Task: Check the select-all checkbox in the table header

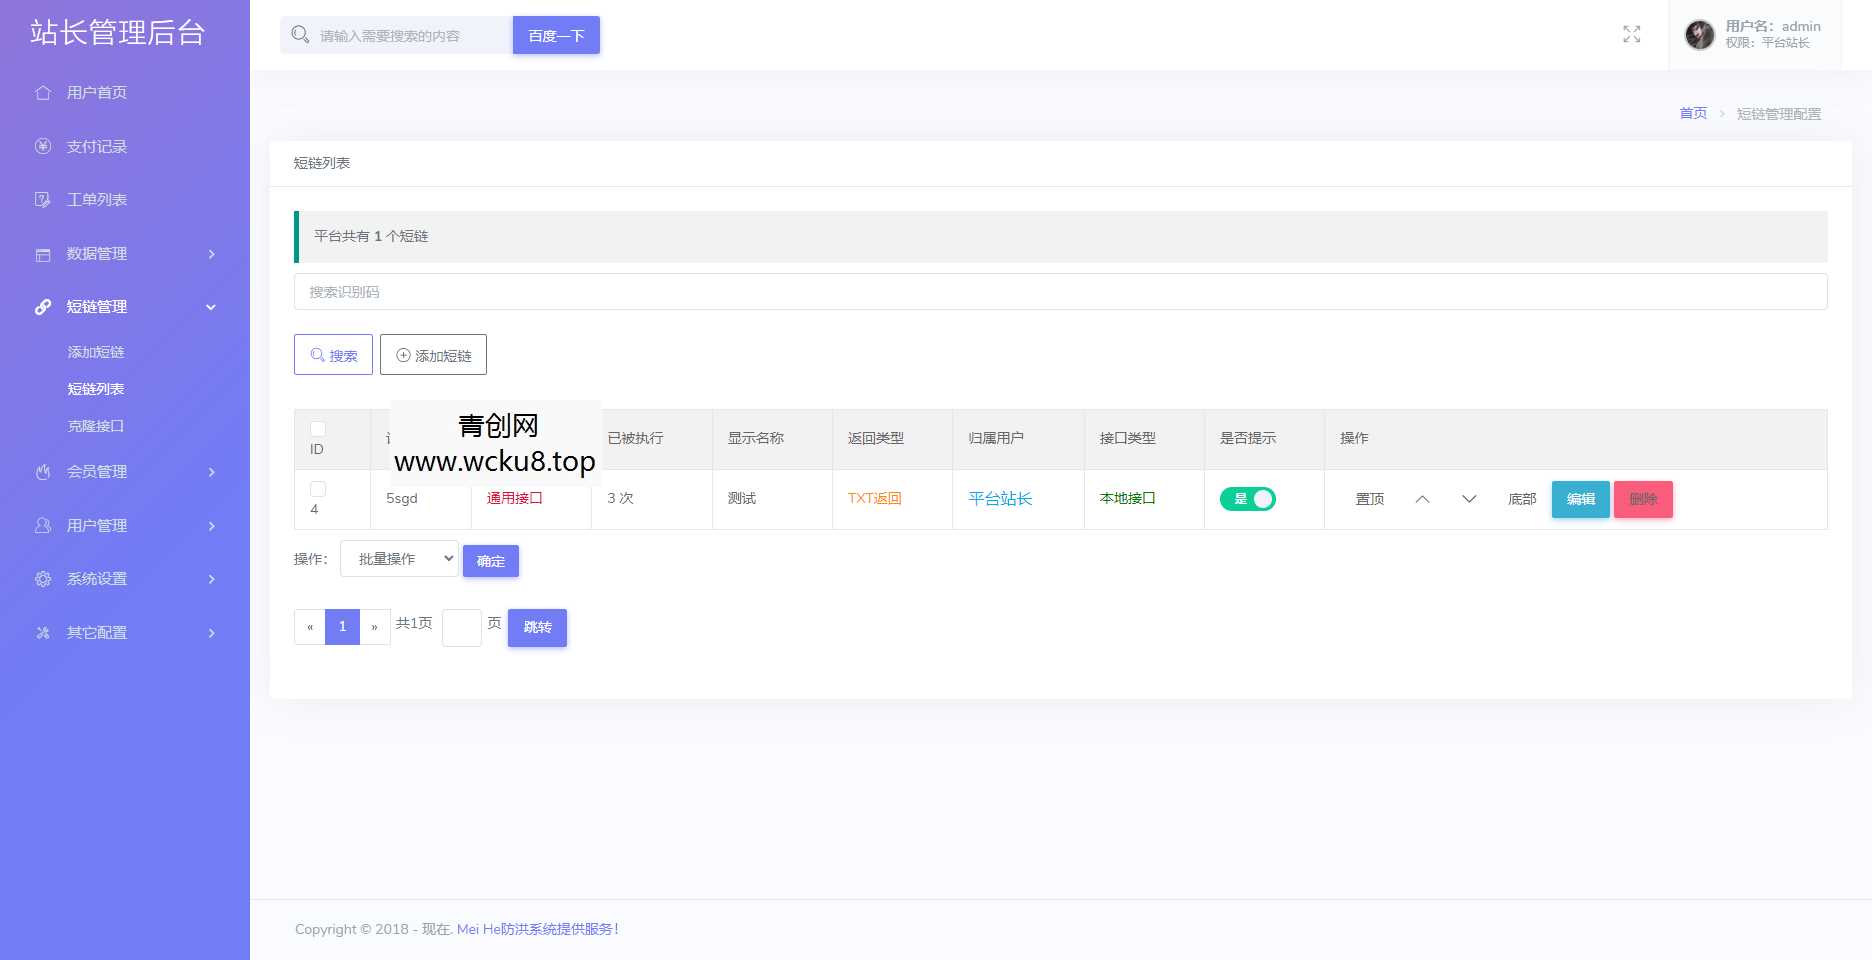Action: tap(318, 429)
